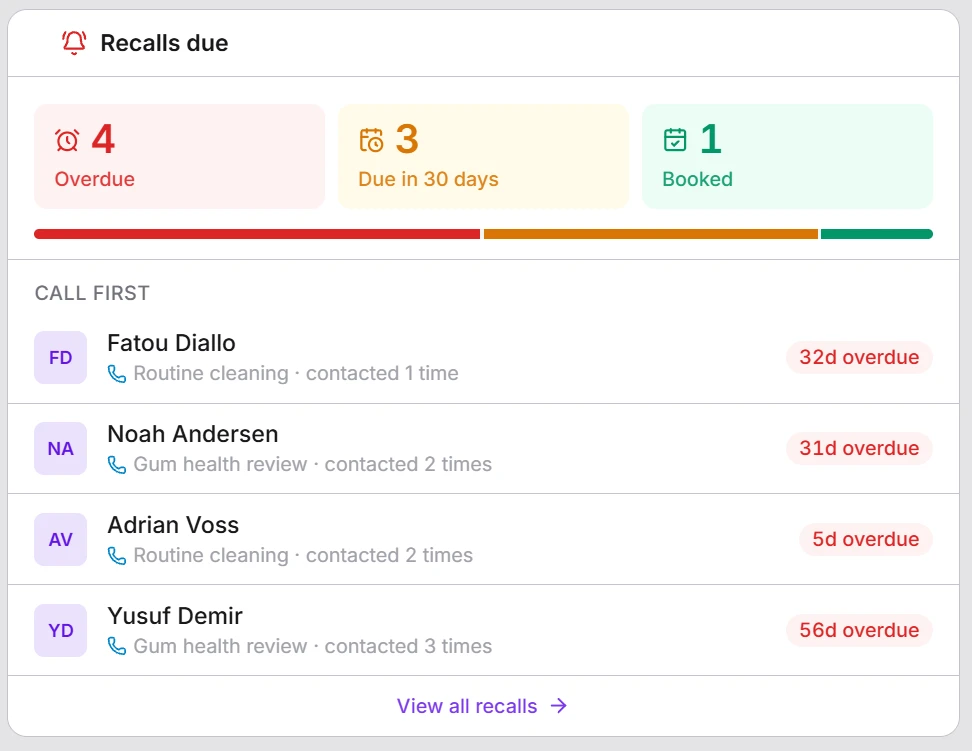The height and width of the screenshot is (751, 972).
Task: Click 'Gum health review · contacted 2 times' text
Action: pyautogui.click(x=313, y=464)
